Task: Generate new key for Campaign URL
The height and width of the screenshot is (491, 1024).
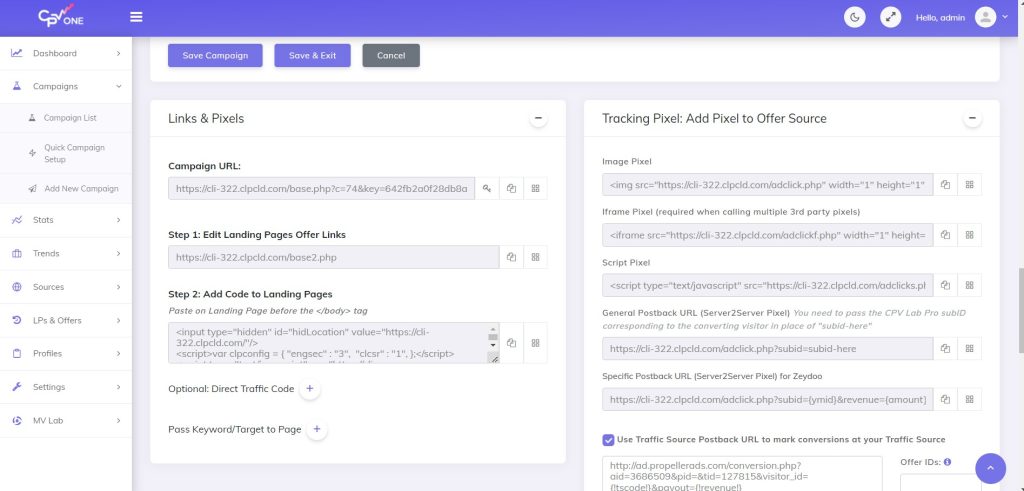Action: (x=487, y=188)
